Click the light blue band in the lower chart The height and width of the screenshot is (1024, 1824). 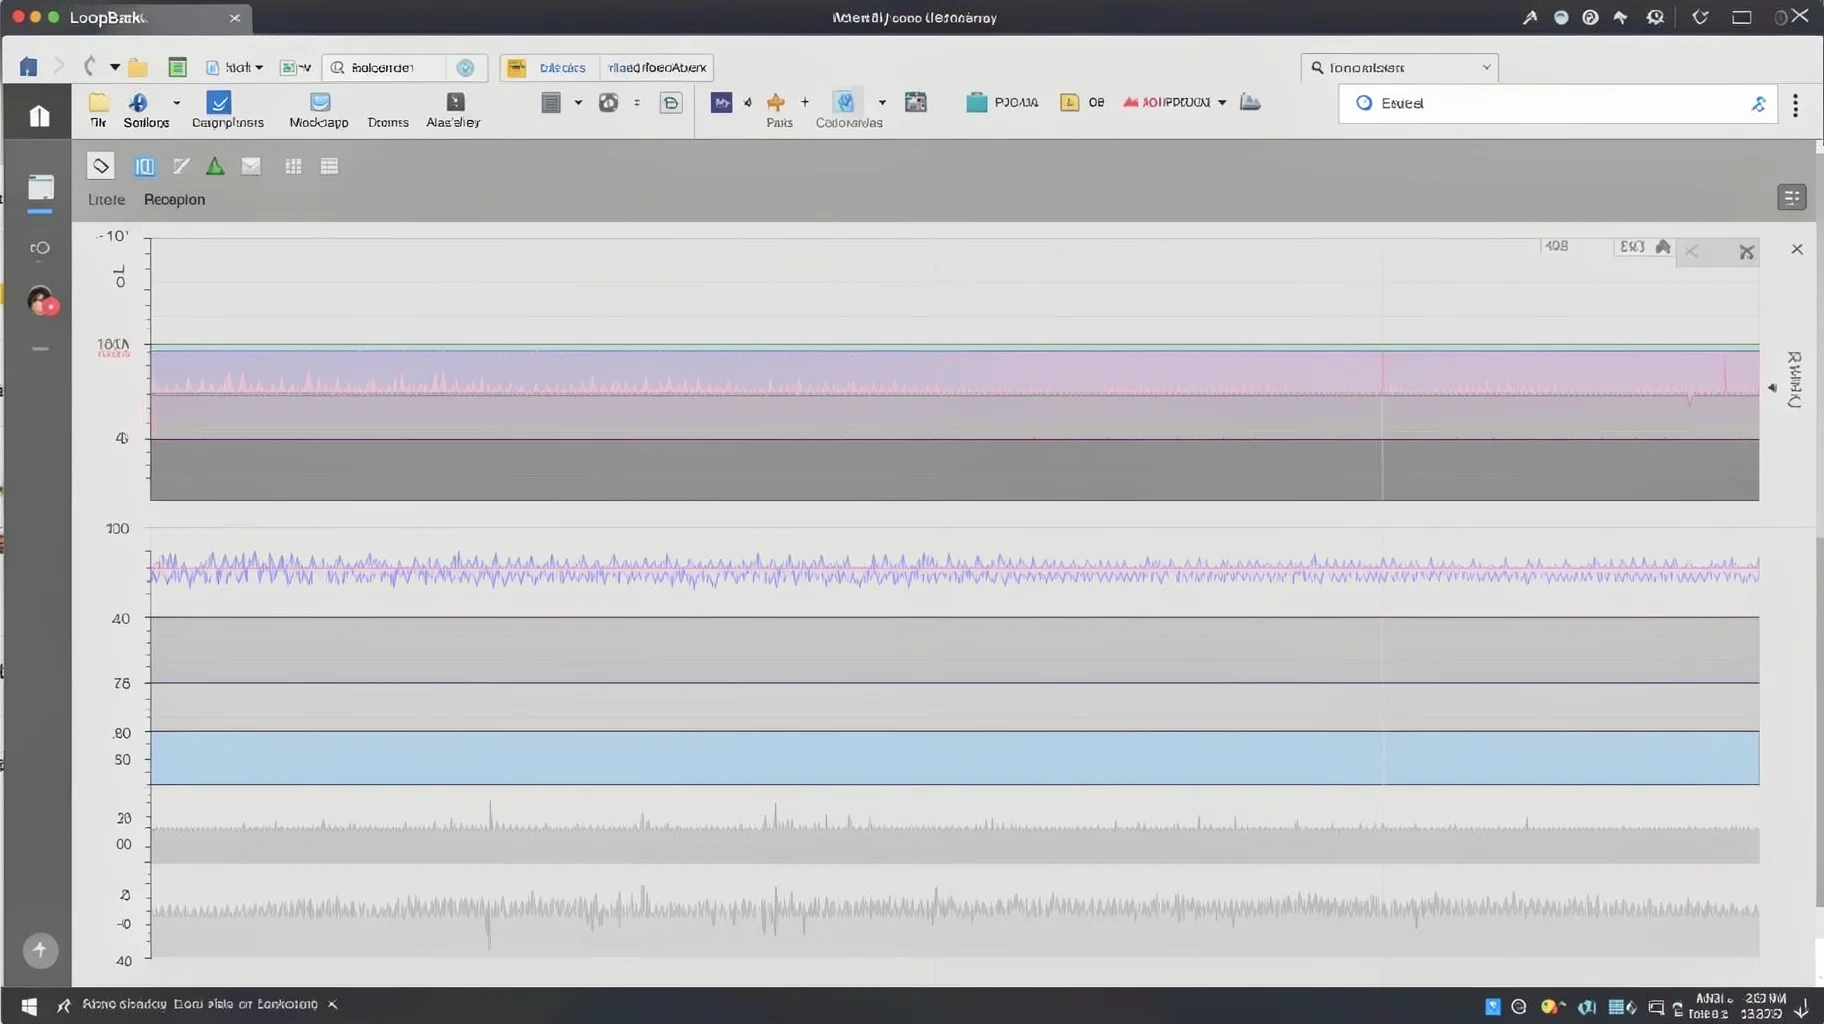[x=954, y=757]
